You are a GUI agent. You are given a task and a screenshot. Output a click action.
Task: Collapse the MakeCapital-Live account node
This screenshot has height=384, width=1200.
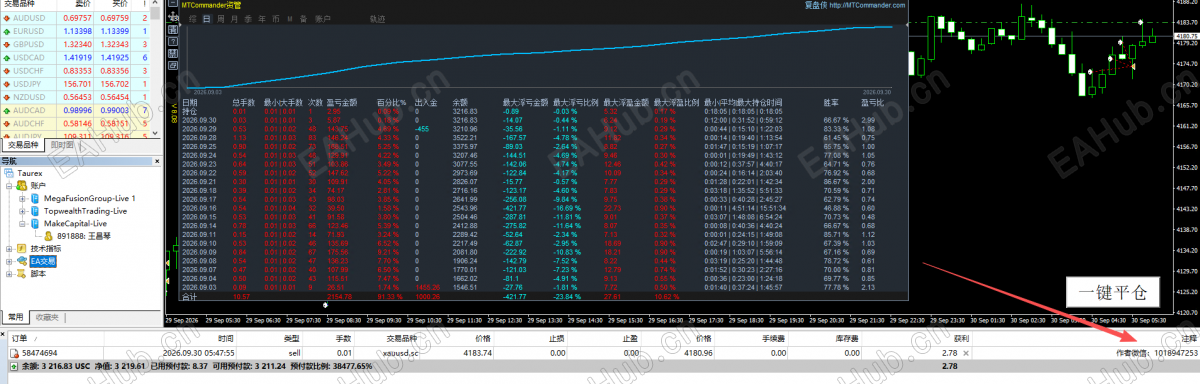pyautogui.click(x=22, y=224)
